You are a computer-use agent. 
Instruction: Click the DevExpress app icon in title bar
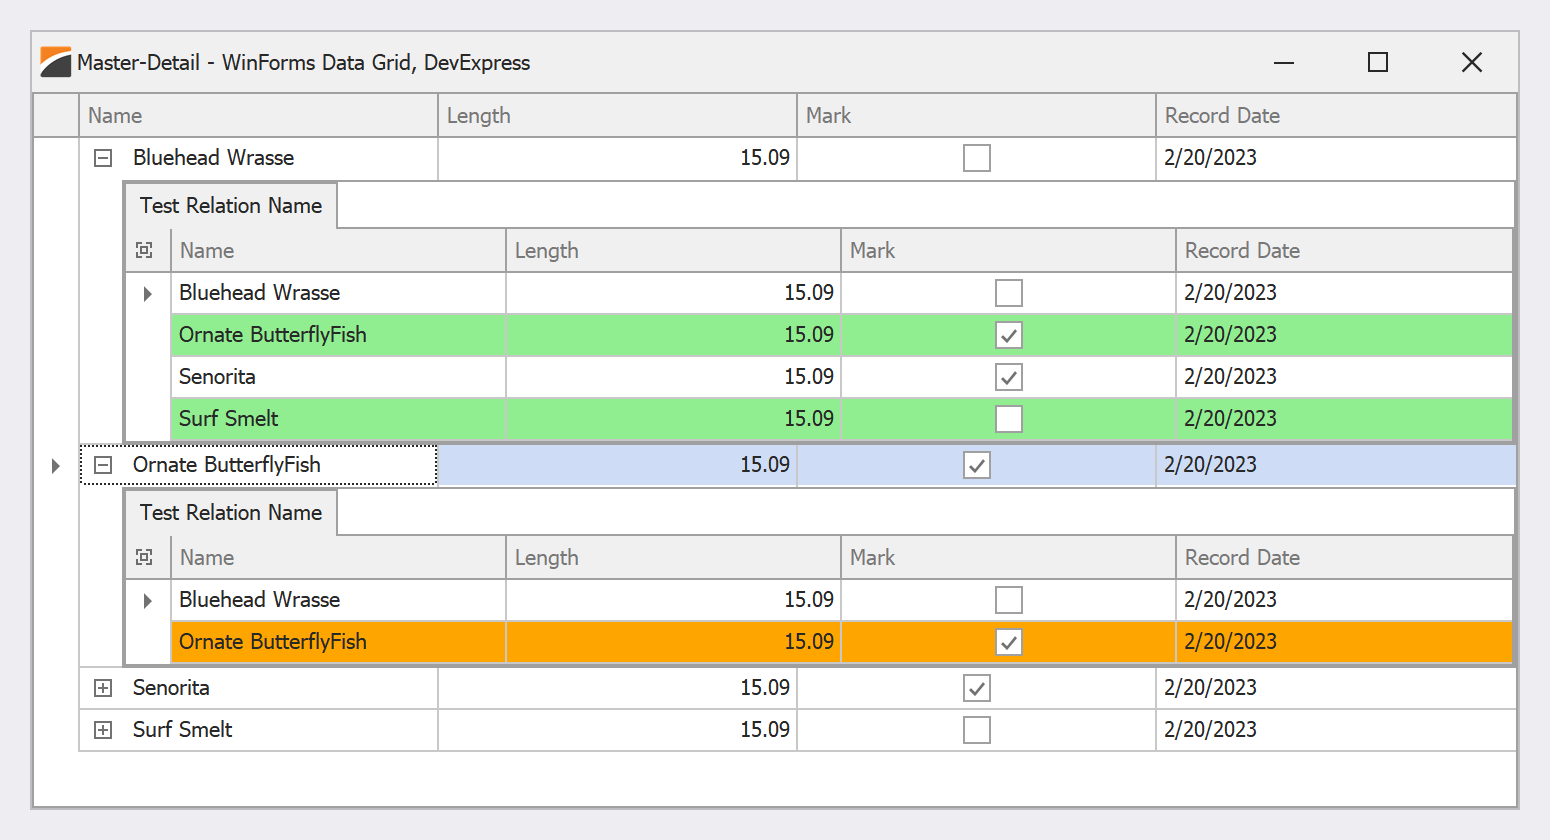point(55,62)
